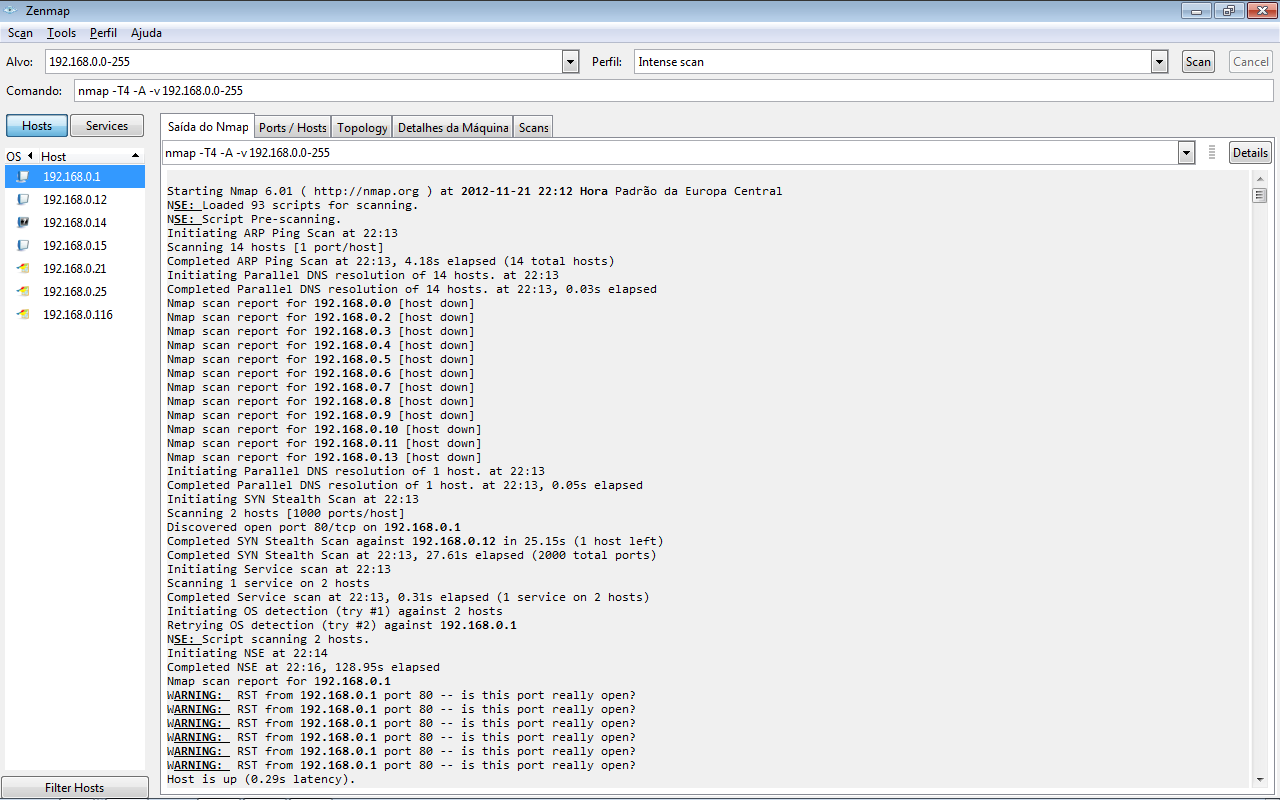Open the Tools menu

[x=61, y=33]
